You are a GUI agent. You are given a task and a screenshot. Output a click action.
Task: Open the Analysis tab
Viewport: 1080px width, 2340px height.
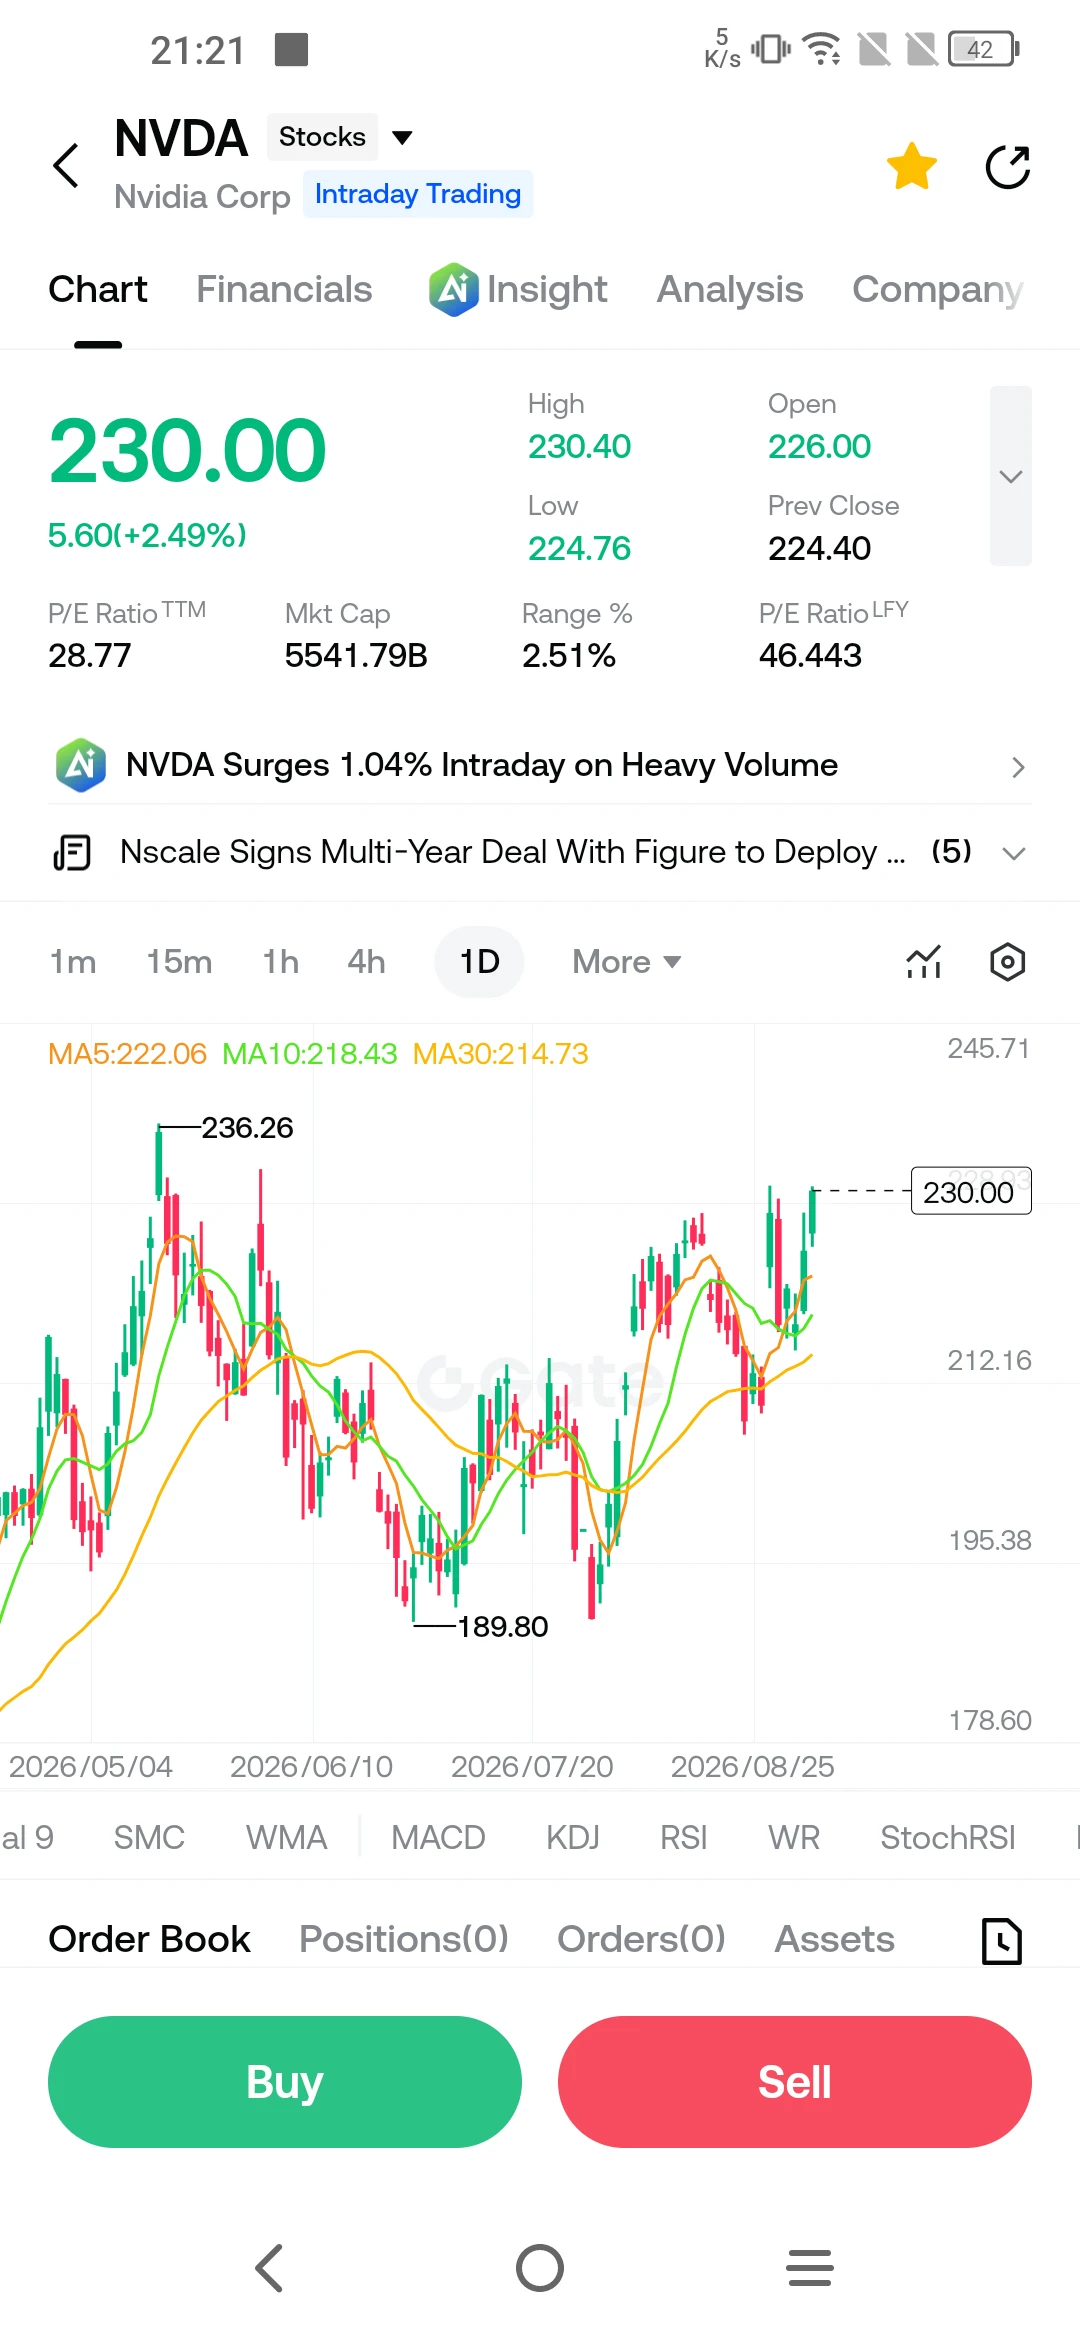730,290
